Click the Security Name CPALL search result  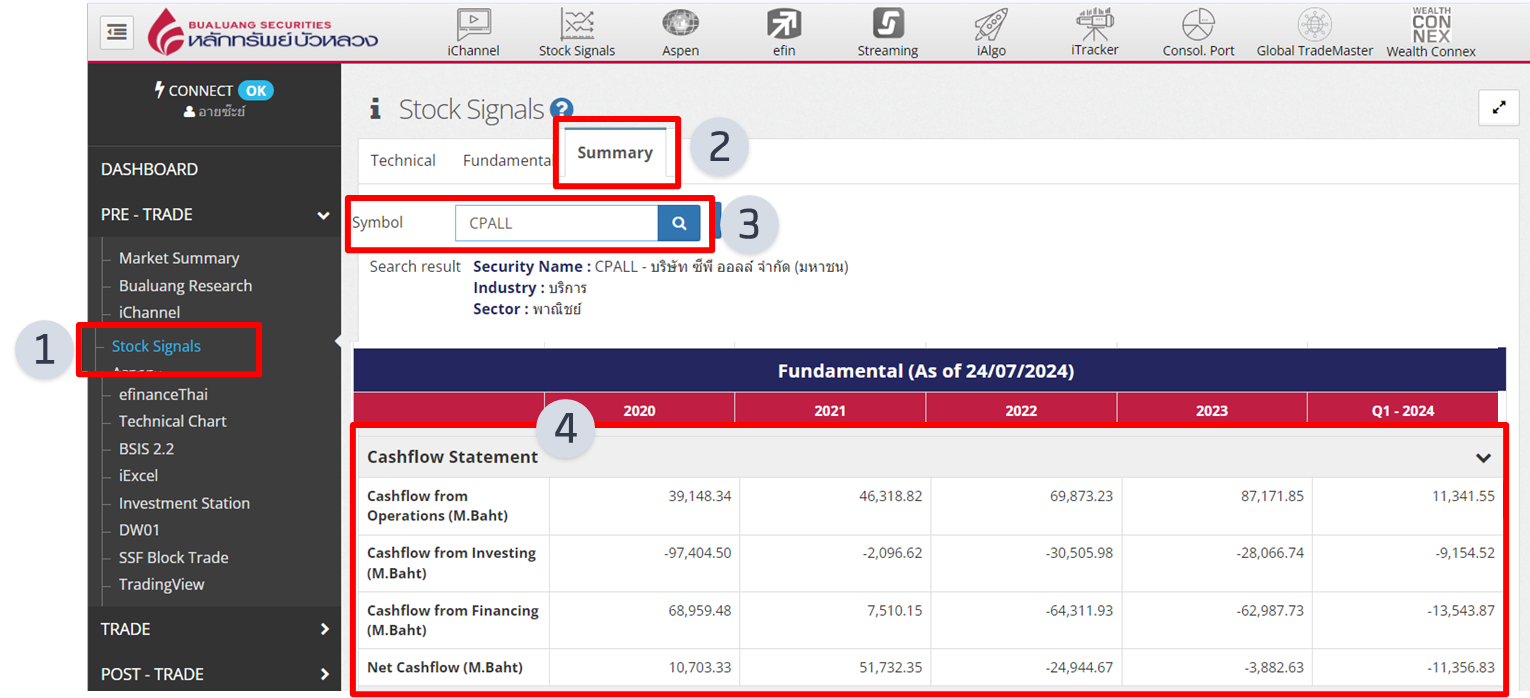660,267
